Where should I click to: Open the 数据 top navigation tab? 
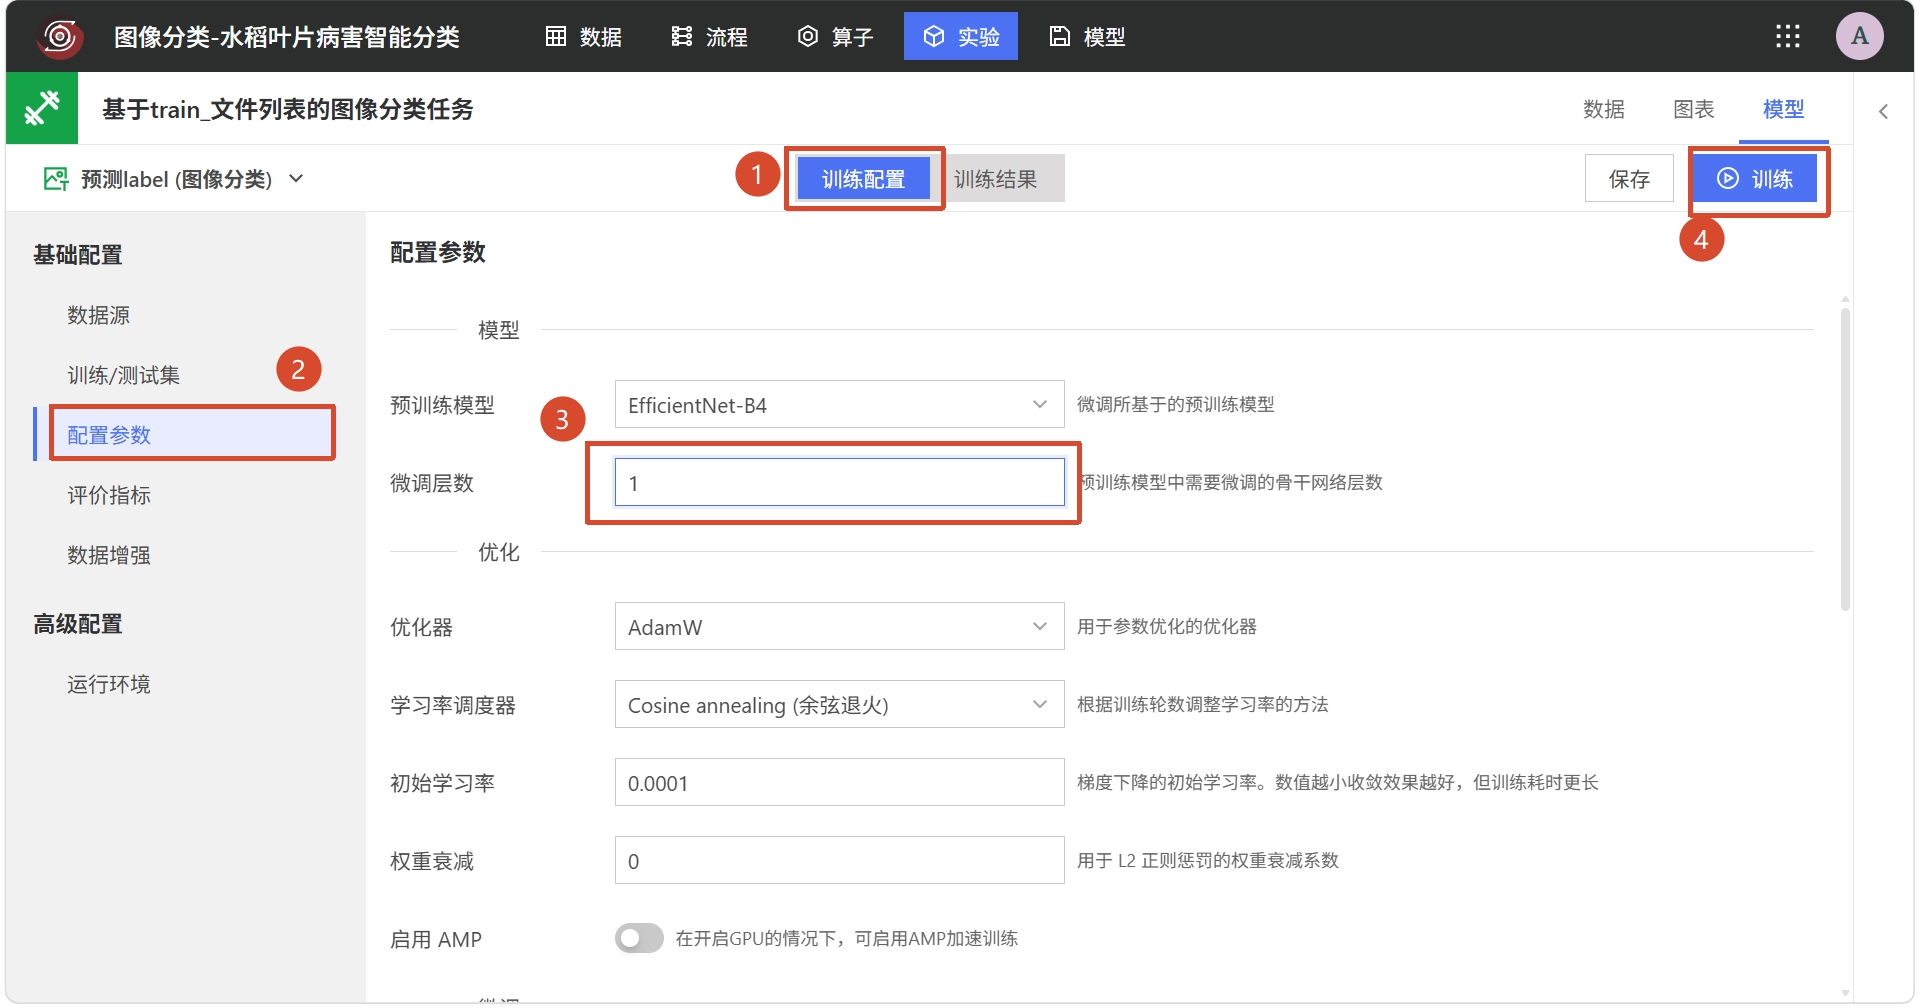(584, 37)
